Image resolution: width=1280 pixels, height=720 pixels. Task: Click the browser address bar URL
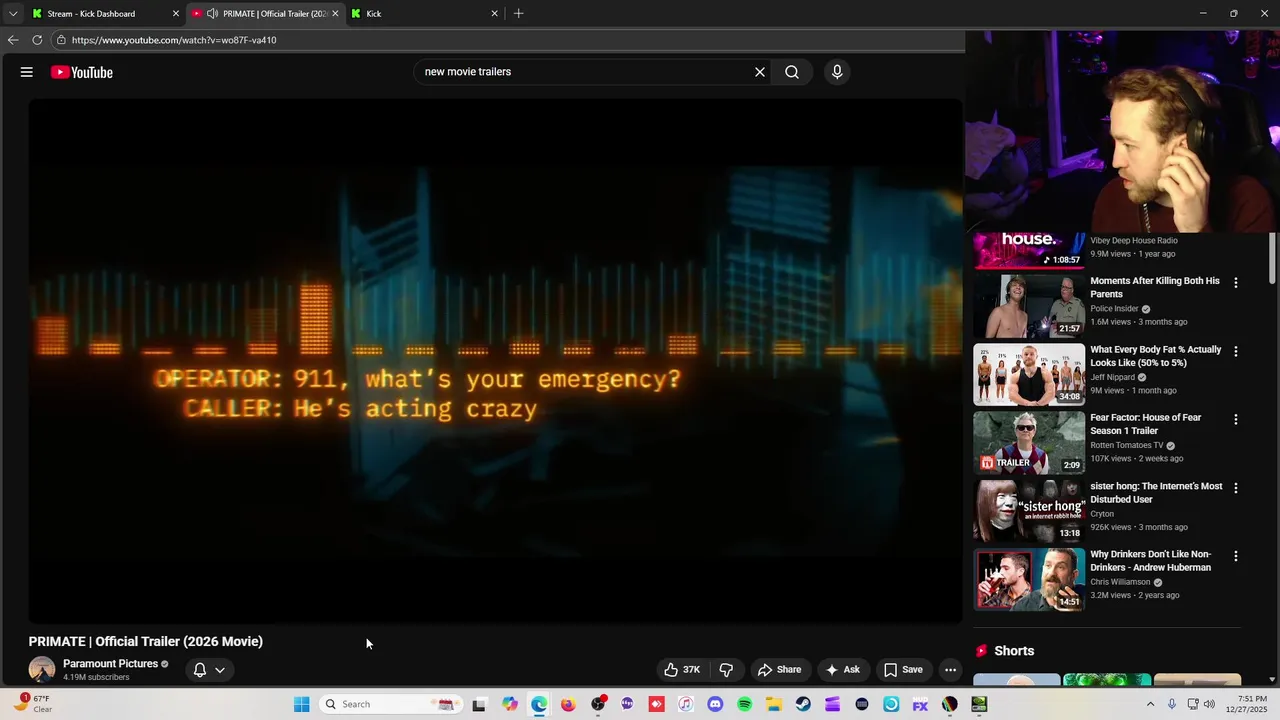click(x=174, y=40)
